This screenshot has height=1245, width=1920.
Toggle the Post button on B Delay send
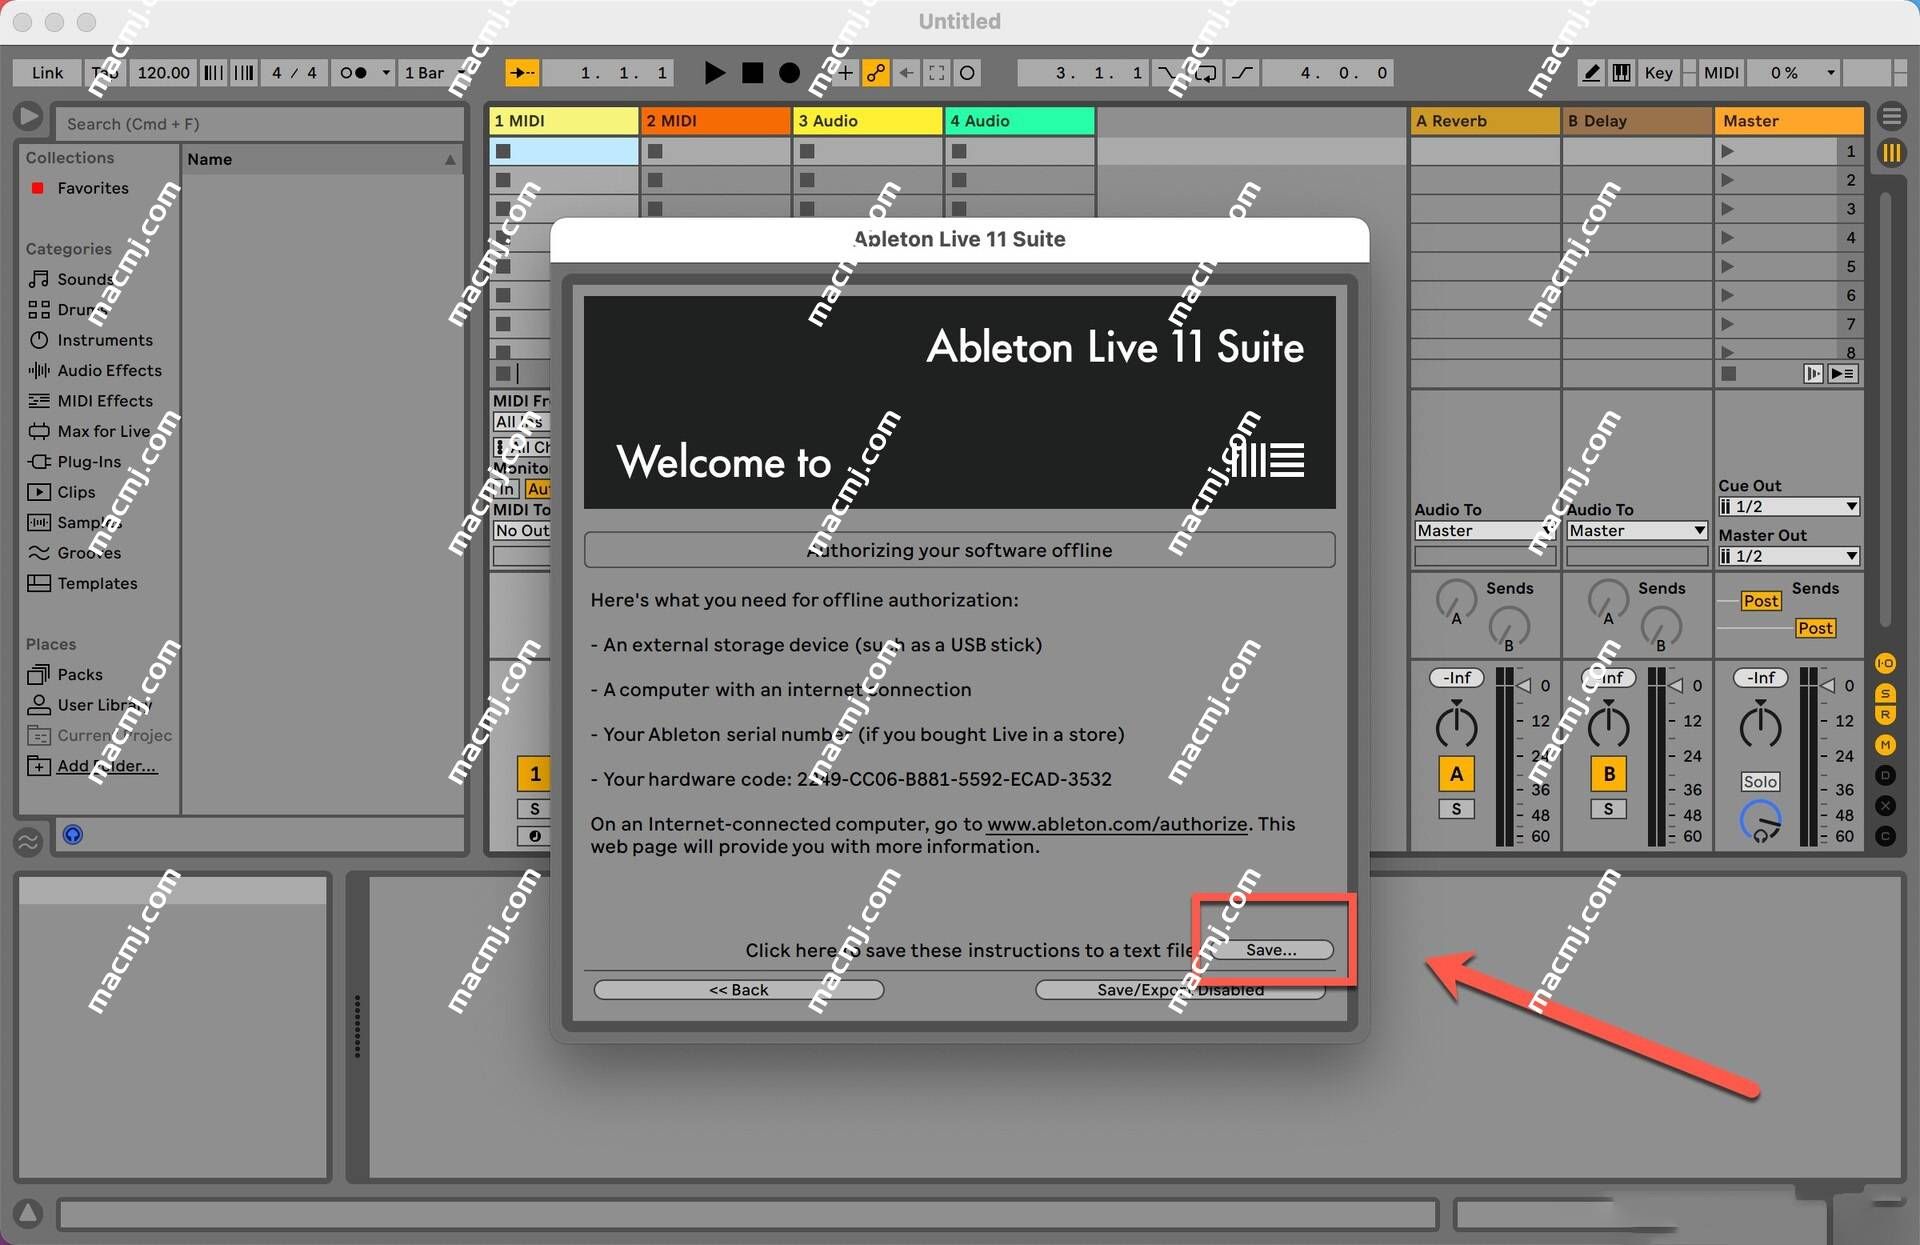(x=1815, y=628)
